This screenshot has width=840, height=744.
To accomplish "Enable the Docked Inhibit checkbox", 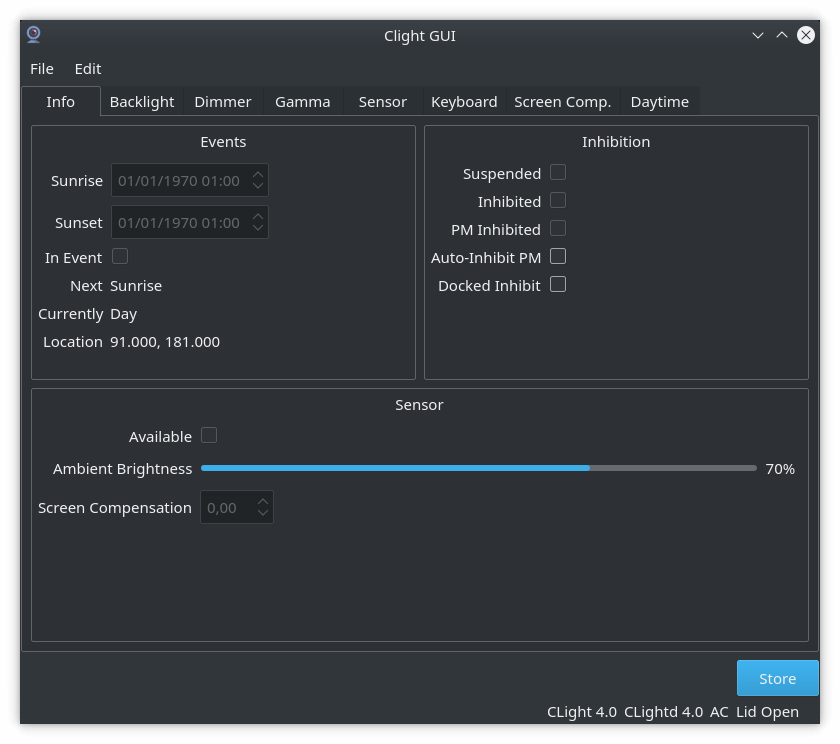I will (x=558, y=284).
